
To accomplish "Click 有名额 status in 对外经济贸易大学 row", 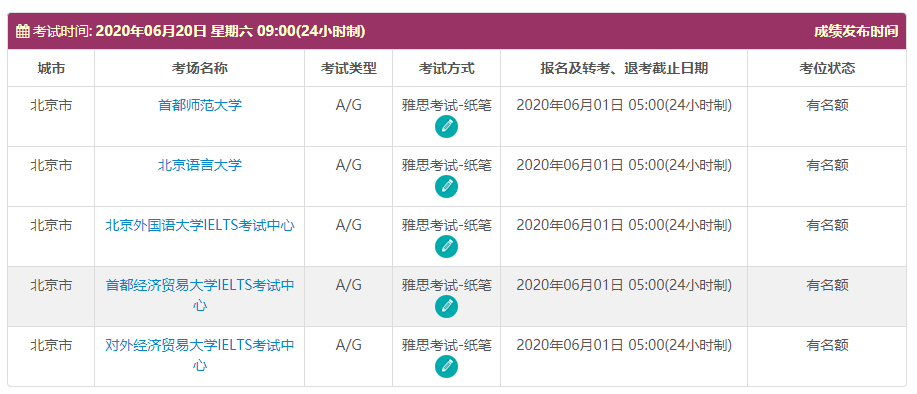I will (x=827, y=345).
